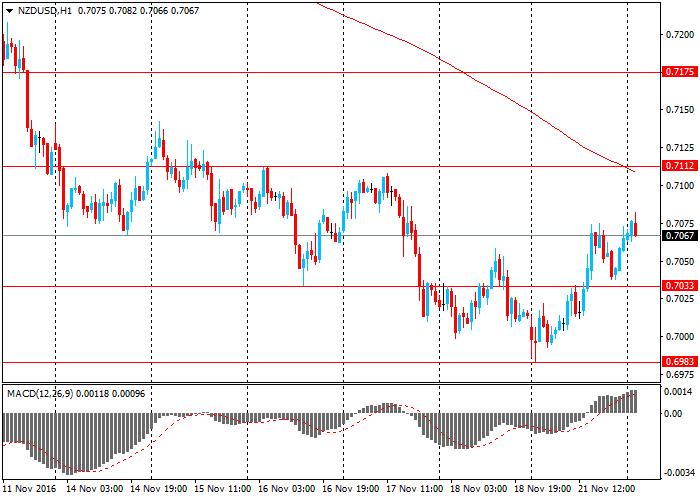Click the 11 Nov 2016 date label
Image resolution: width=700 pixels, height=500 pixels.
(28, 490)
